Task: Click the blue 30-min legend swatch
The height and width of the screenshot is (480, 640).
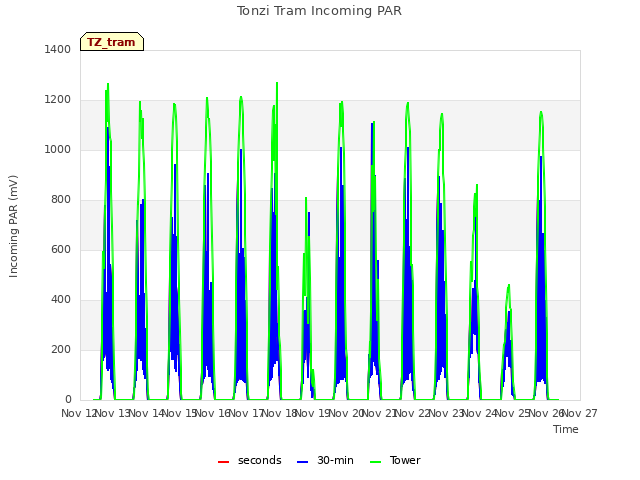Action: coord(302,462)
